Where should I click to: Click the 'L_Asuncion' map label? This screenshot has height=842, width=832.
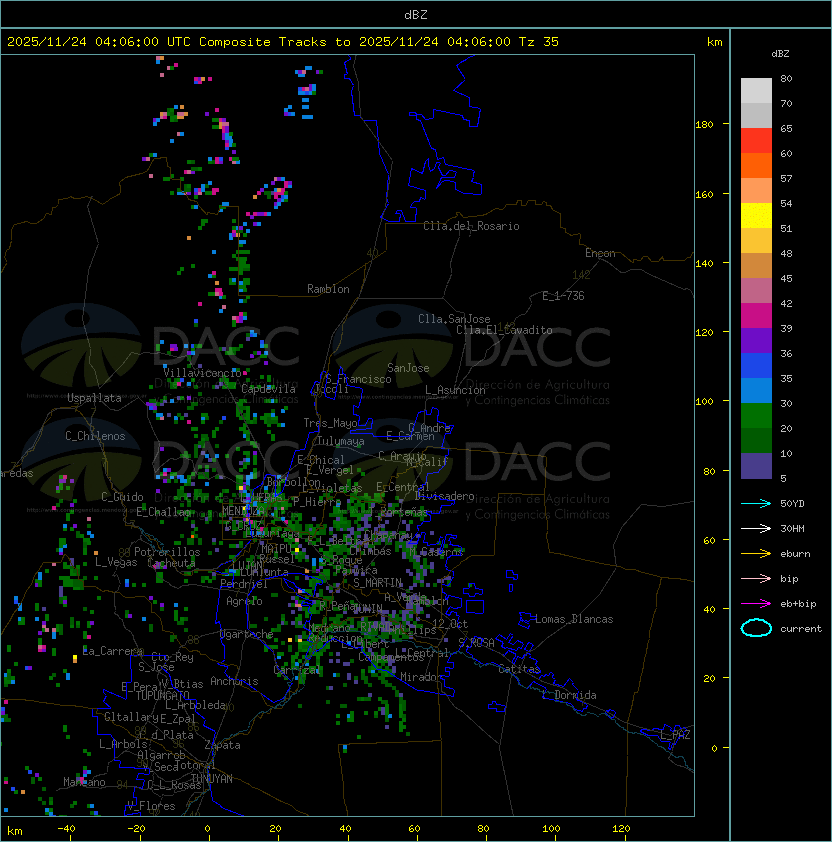tap(455, 390)
